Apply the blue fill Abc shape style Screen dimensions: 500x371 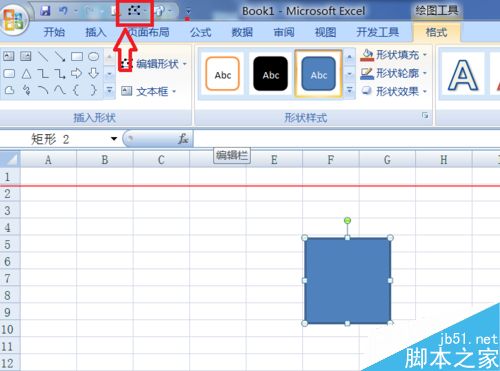318,74
